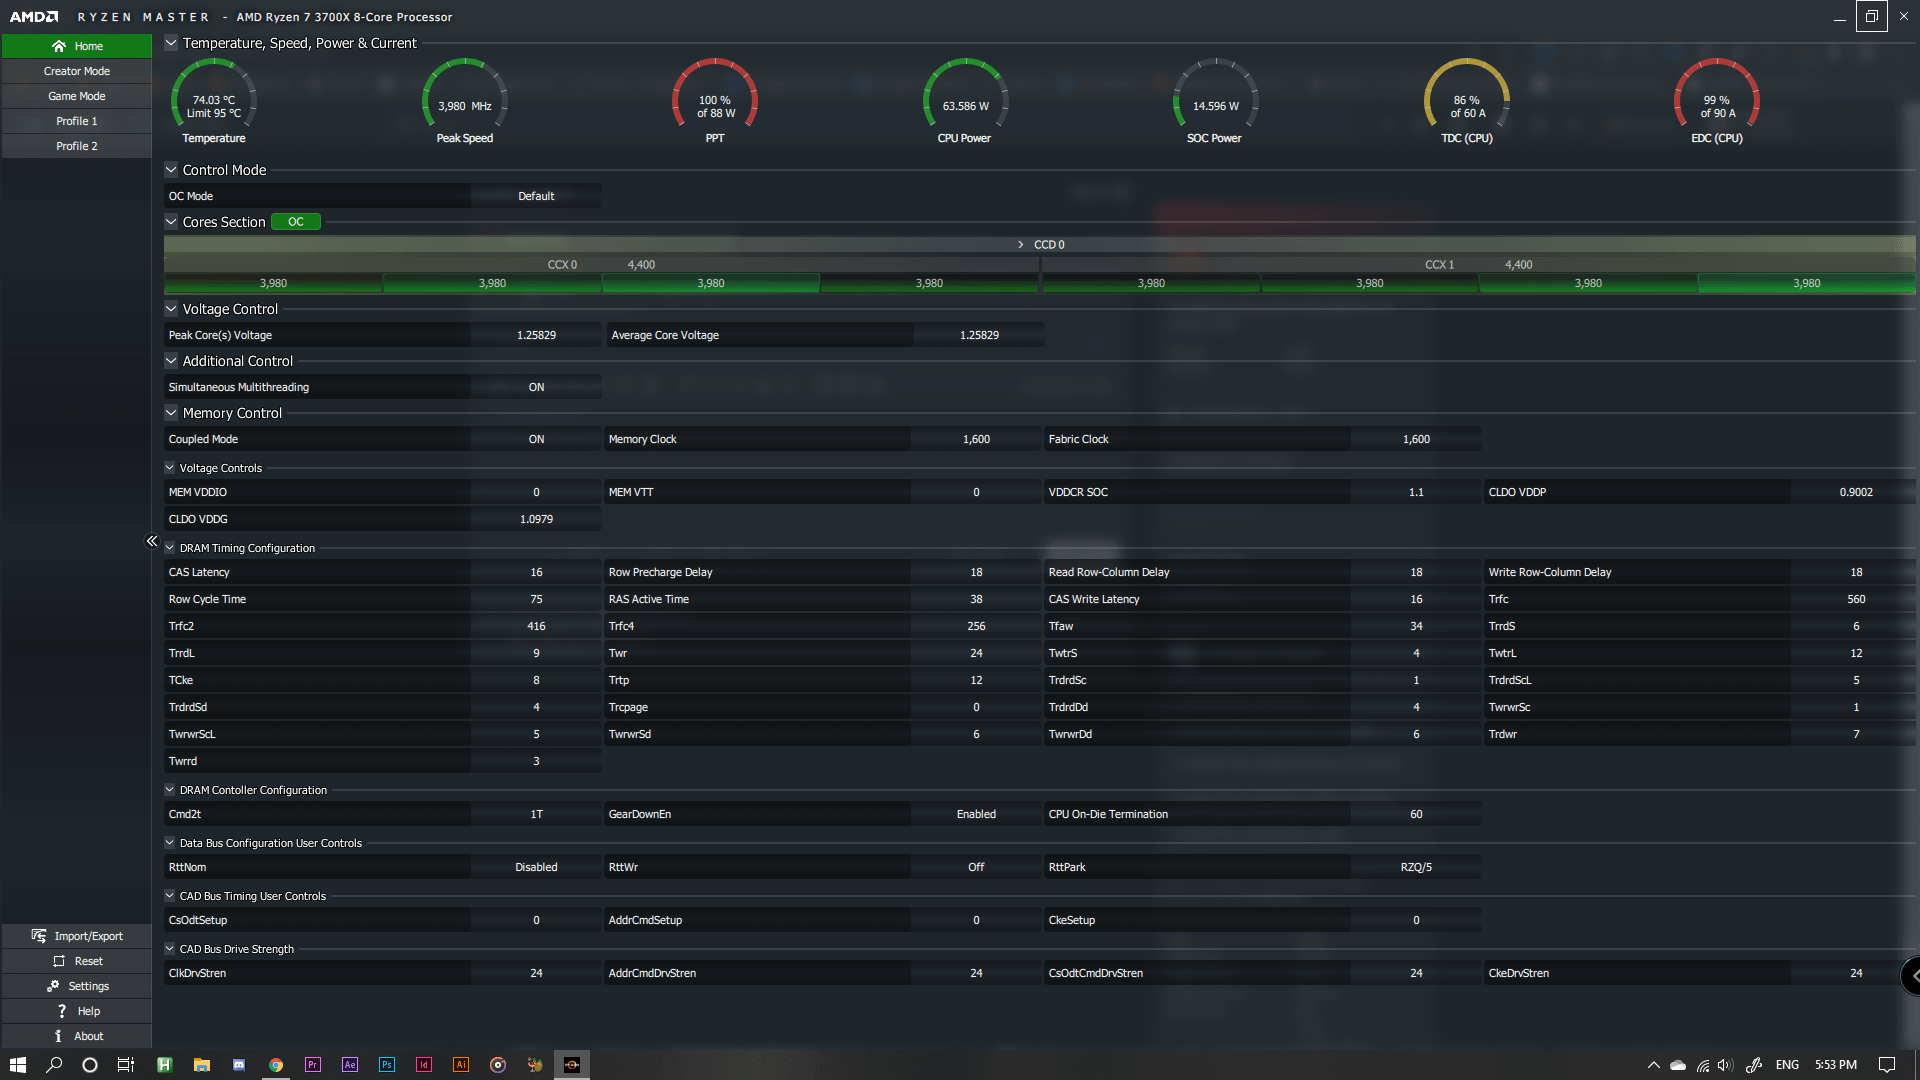Launch Adobe After Effects from the taskbar
Image resolution: width=1920 pixels, height=1080 pixels.
click(x=350, y=1065)
